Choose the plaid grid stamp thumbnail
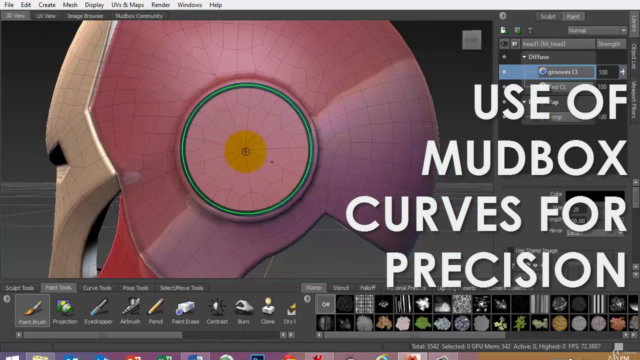This screenshot has height=360, width=640. (x=364, y=304)
